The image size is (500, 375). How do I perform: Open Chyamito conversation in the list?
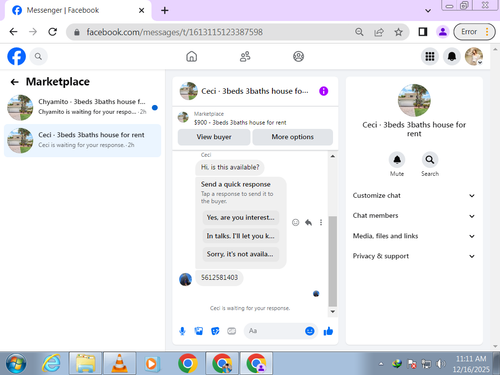coord(82,107)
